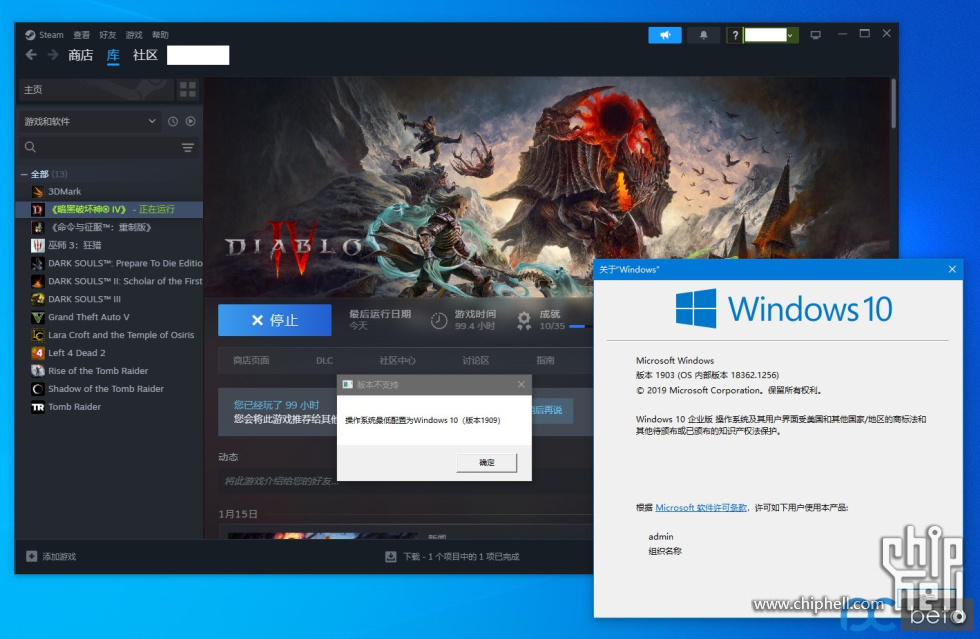Open the account name dropdown arrow
Image resolution: width=980 pixels, height=639 pixels.
790,36
